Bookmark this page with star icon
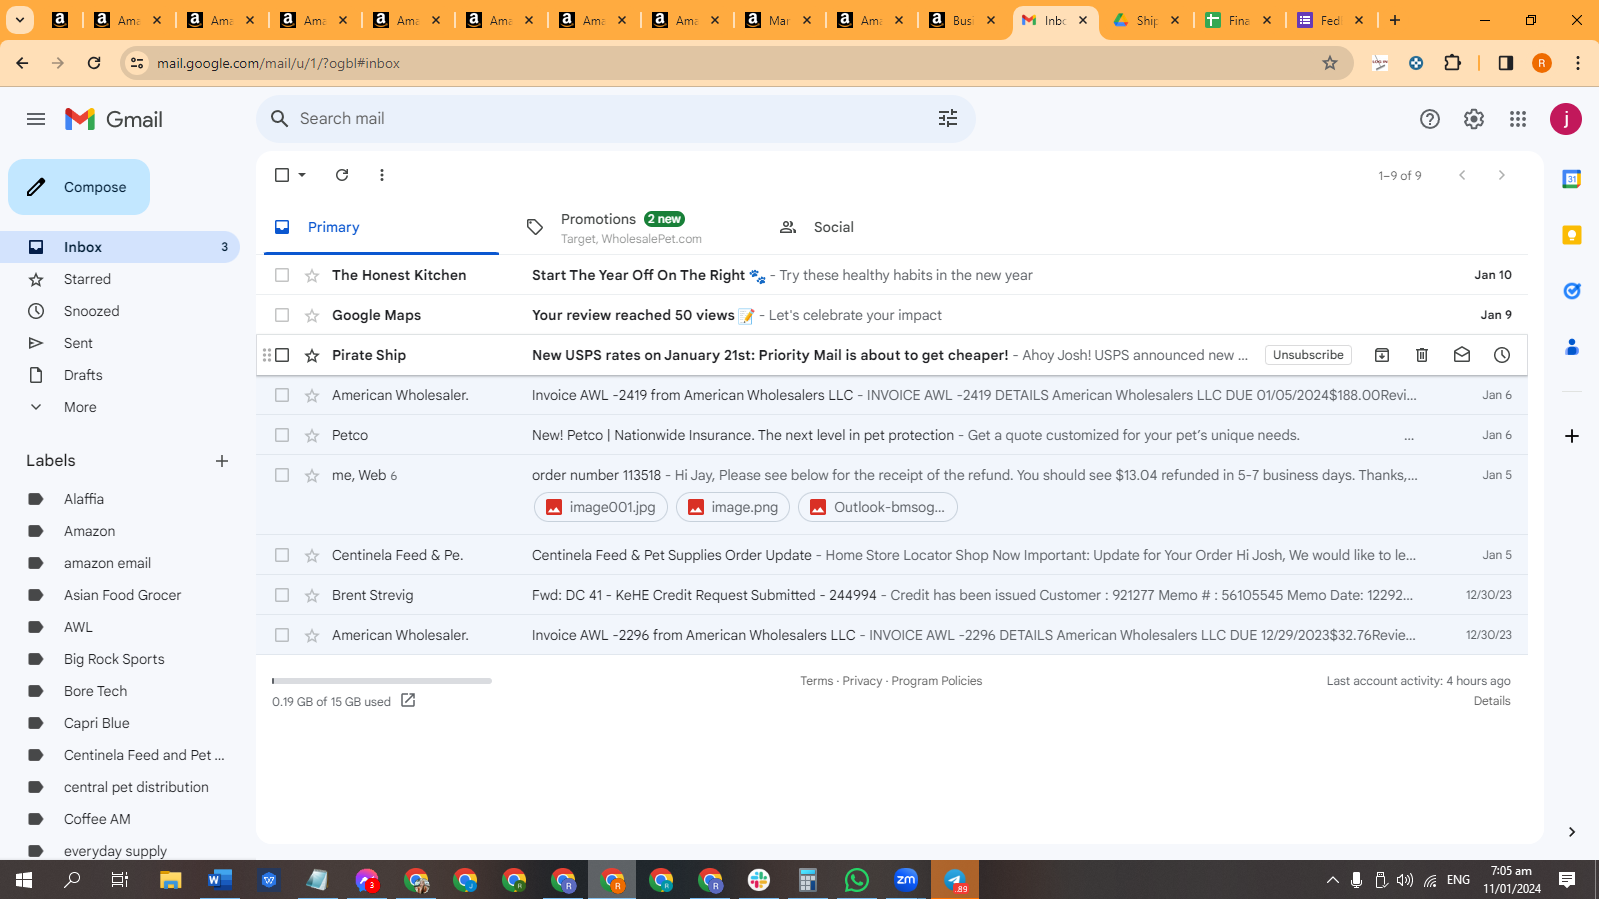The image size is (1599, 899). click(x=1330, y=63)
